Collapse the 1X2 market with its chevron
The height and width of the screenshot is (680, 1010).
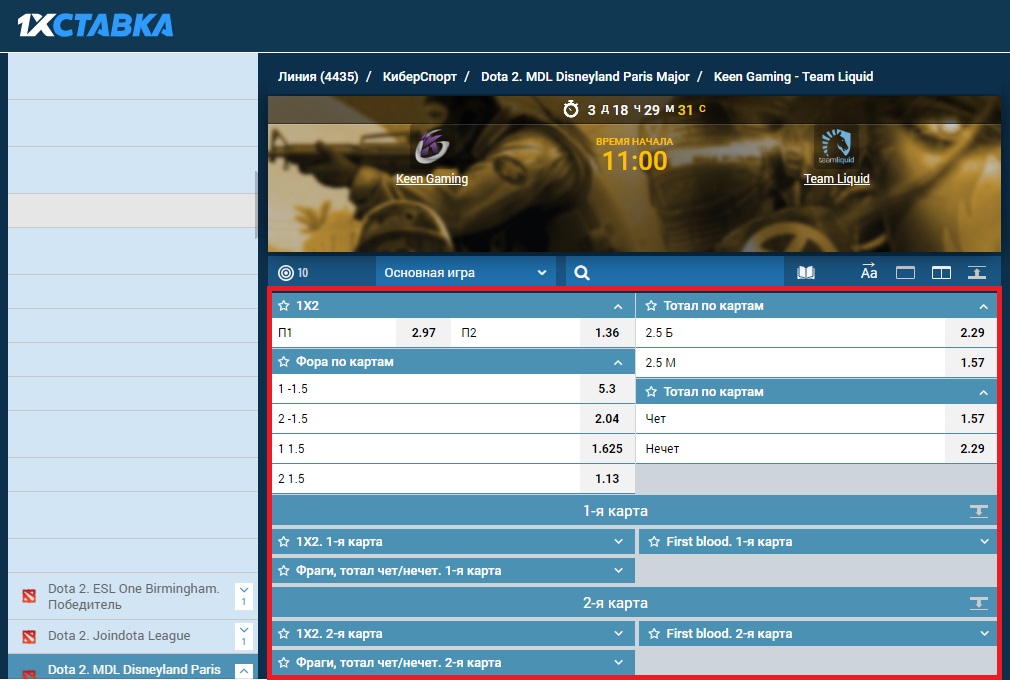pos(618,307)
